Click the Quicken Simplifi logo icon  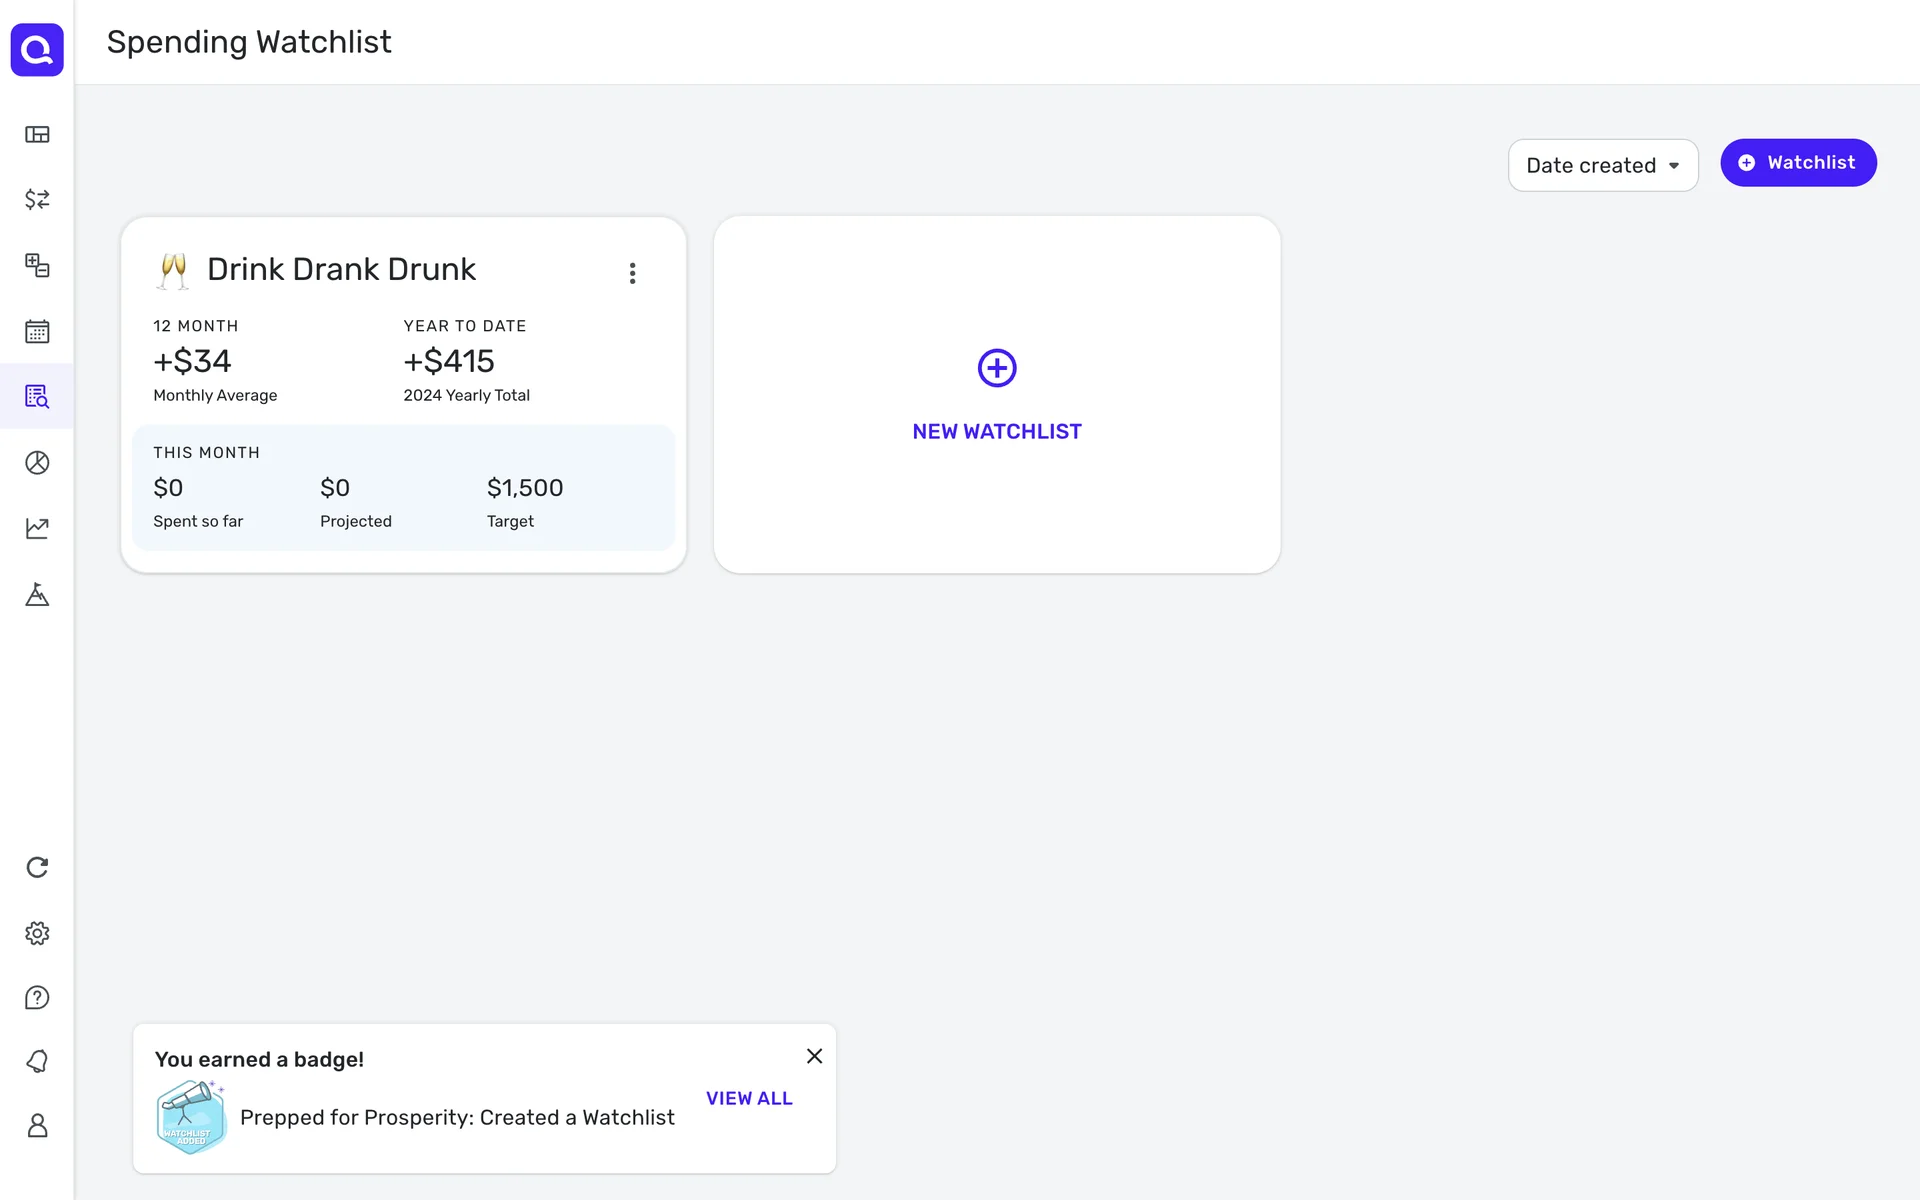pyautogui.click(x=37, y=49)
